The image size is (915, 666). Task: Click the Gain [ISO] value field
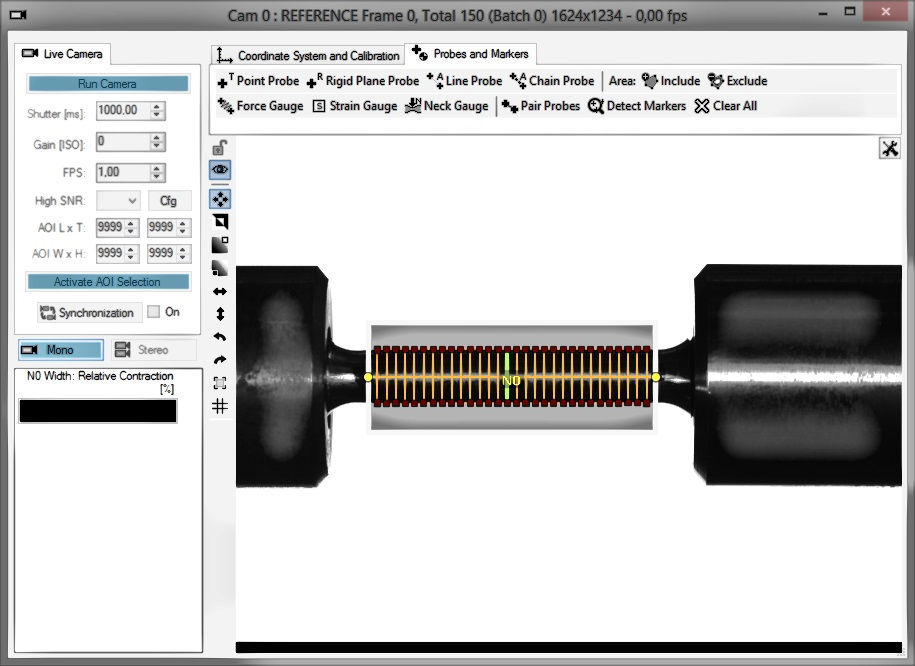pyautogui.click(x=123, y=141)
